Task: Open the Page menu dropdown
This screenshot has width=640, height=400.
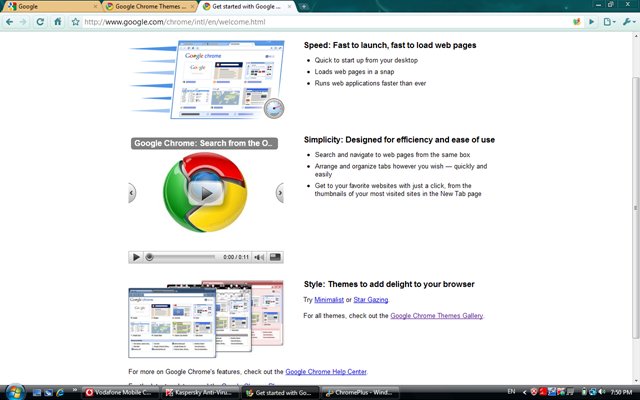Action: [x=609, y=22]
